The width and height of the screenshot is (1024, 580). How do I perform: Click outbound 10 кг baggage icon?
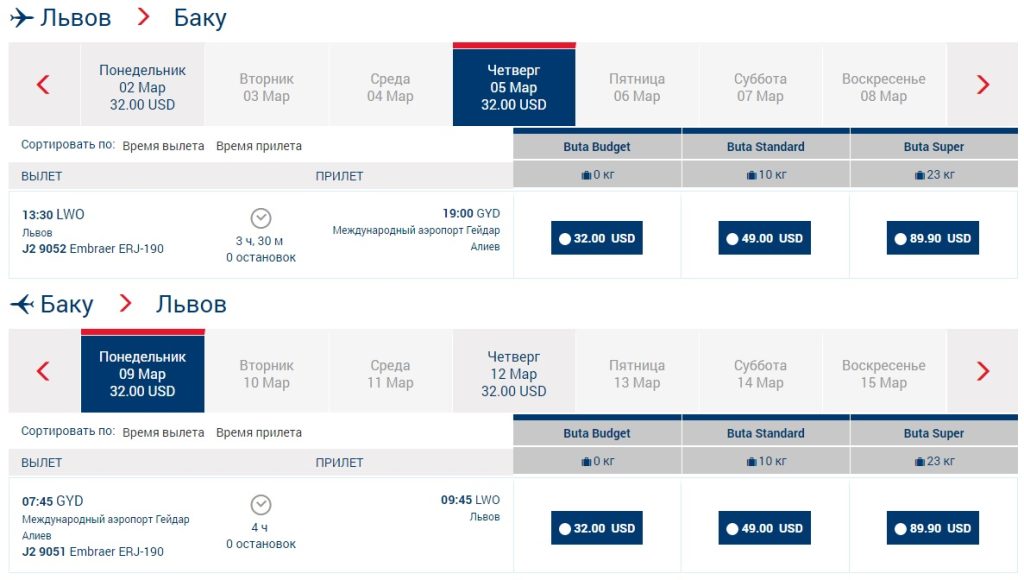[752, 175]
